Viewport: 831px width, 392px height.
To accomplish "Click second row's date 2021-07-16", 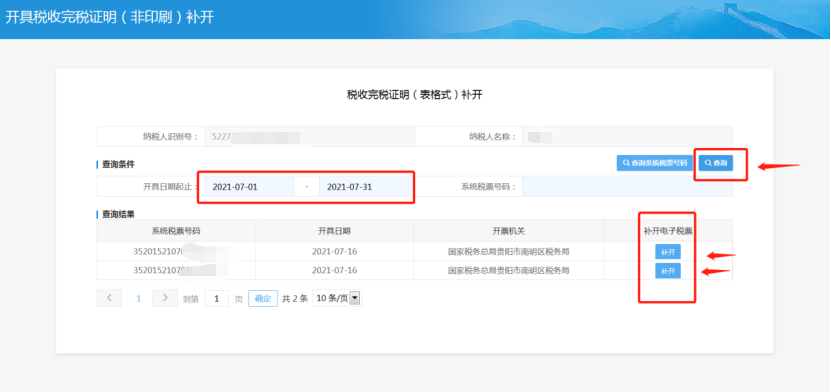I will click(x=334, y=270).
